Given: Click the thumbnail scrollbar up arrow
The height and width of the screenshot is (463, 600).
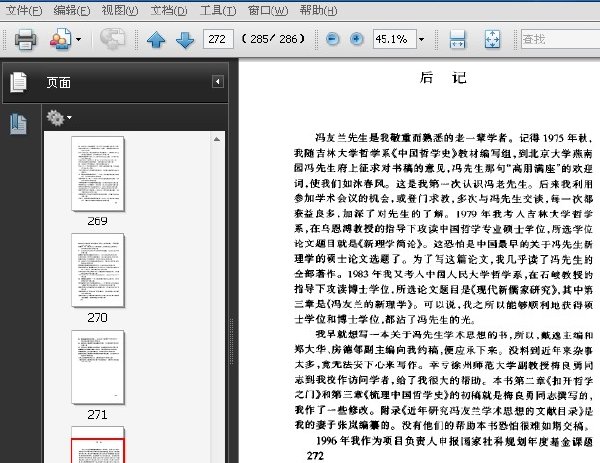Looking at the screenshot, I should pyautogui.click(x=217, y=139).
